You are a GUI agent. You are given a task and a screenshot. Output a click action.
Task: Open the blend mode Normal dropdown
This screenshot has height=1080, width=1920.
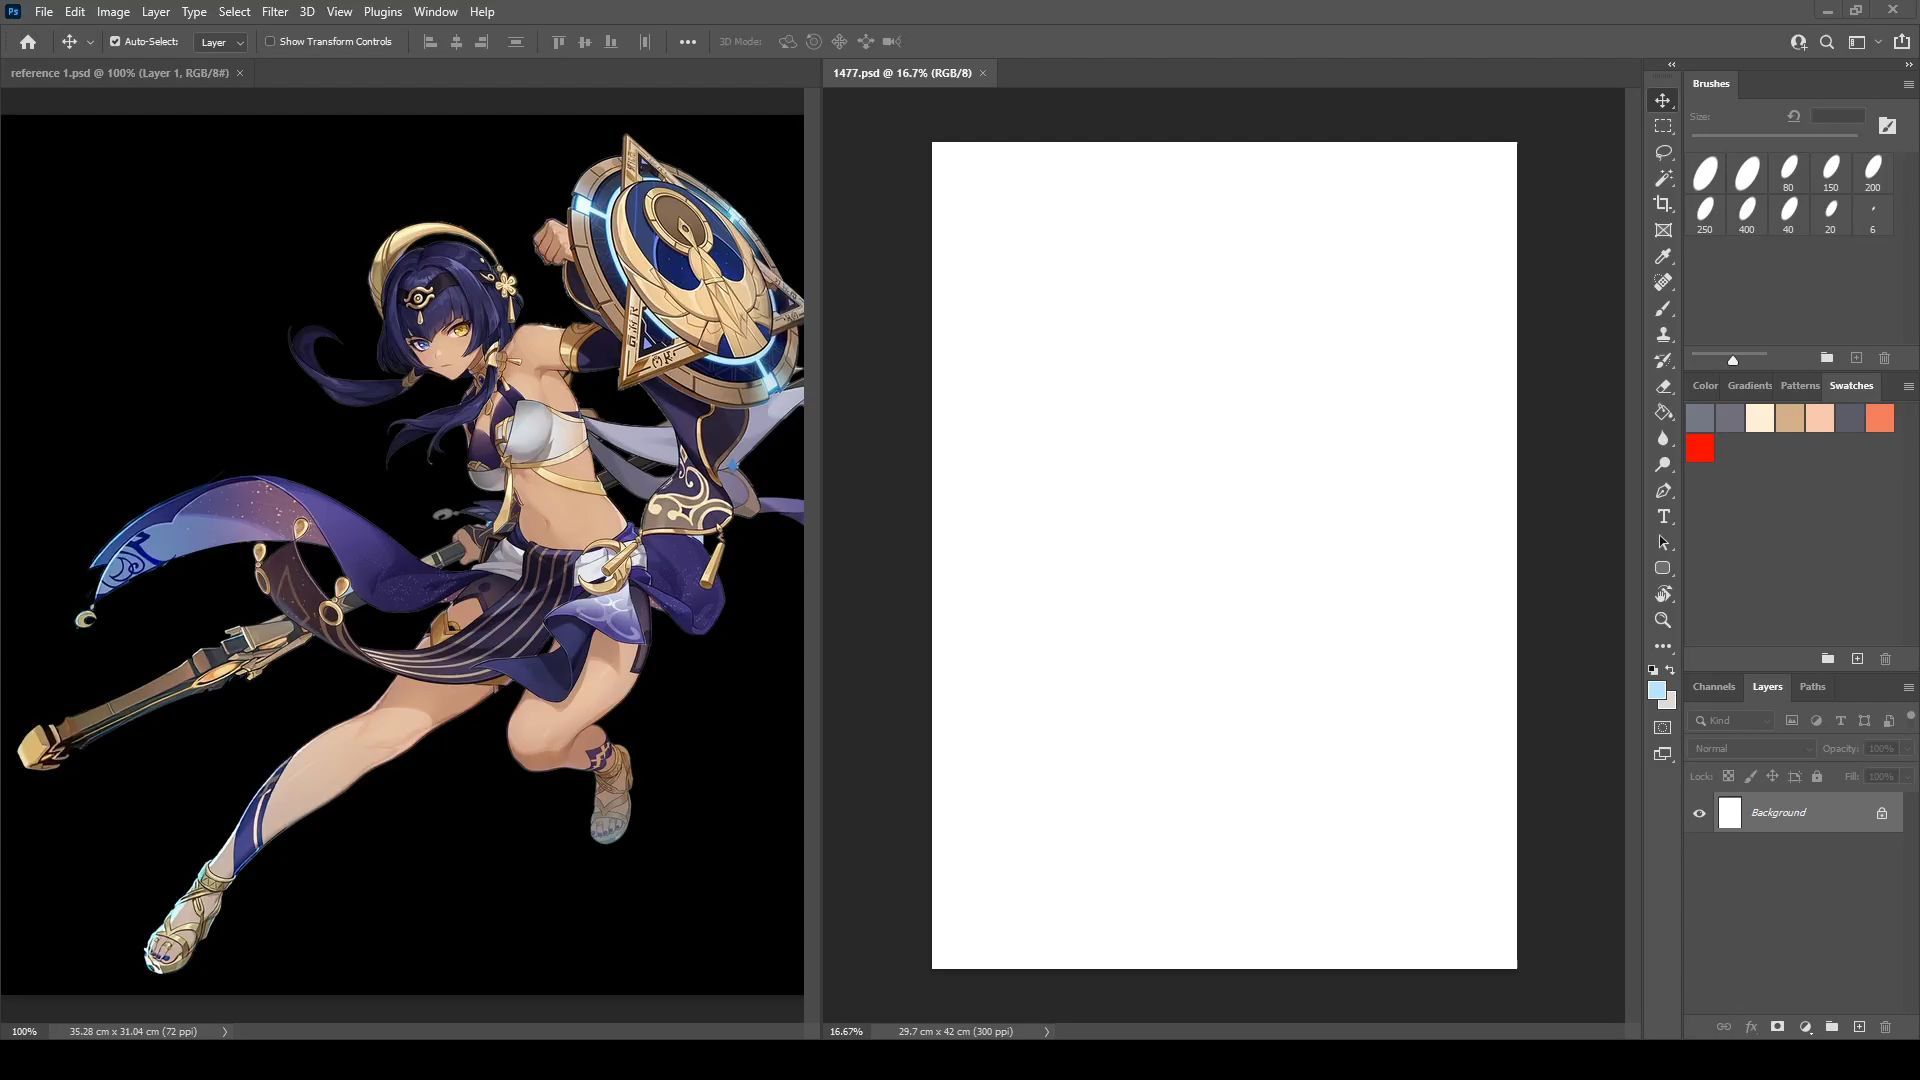[1752, 749]
